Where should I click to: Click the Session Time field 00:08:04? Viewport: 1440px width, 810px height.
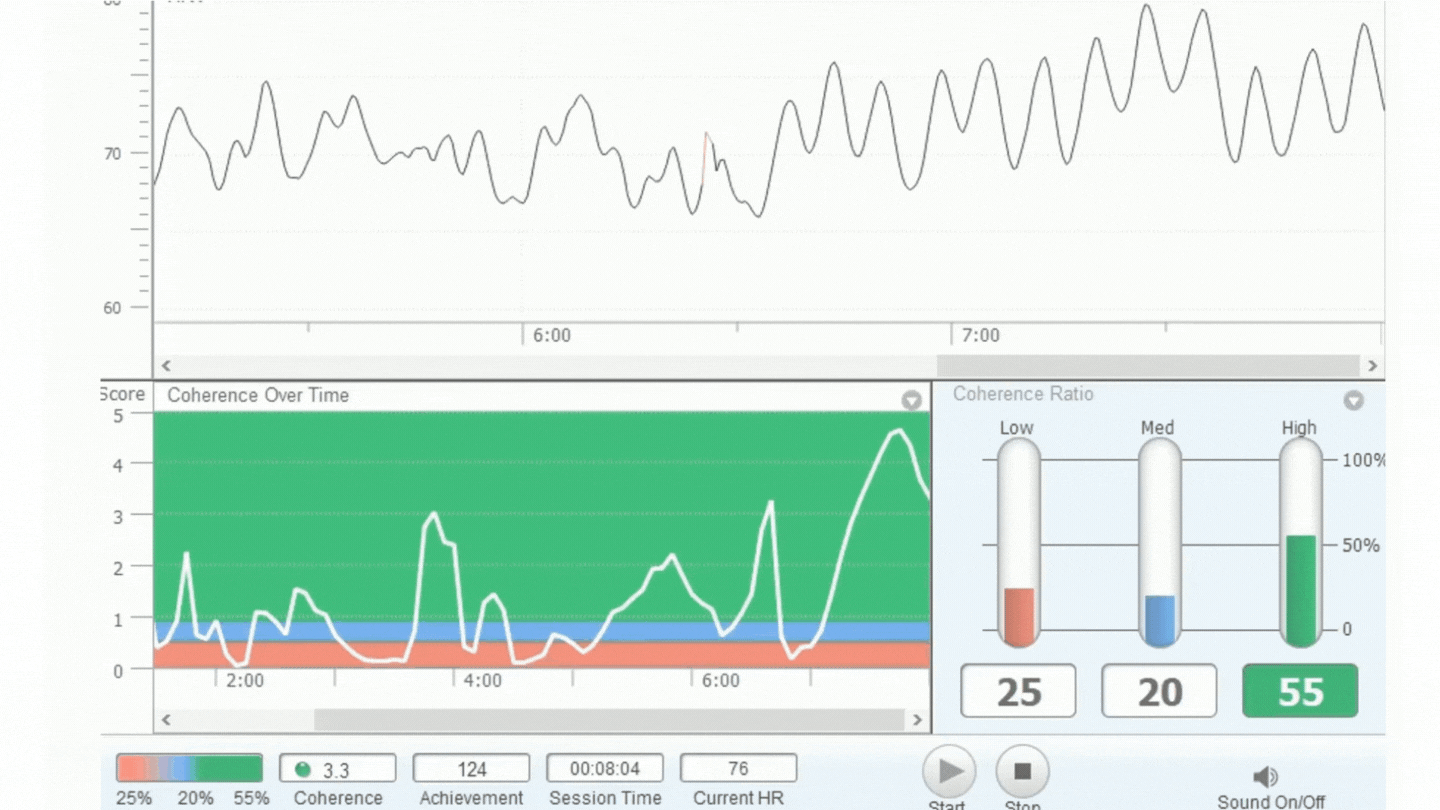point(605,769)
